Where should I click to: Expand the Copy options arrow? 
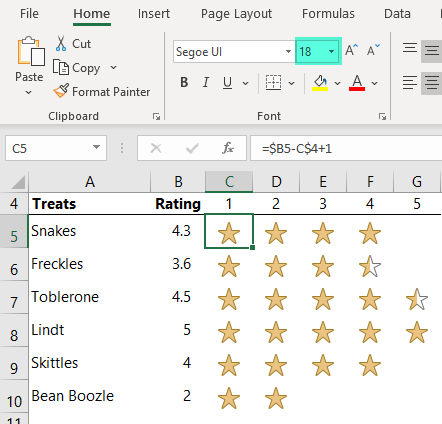(113, 68)
